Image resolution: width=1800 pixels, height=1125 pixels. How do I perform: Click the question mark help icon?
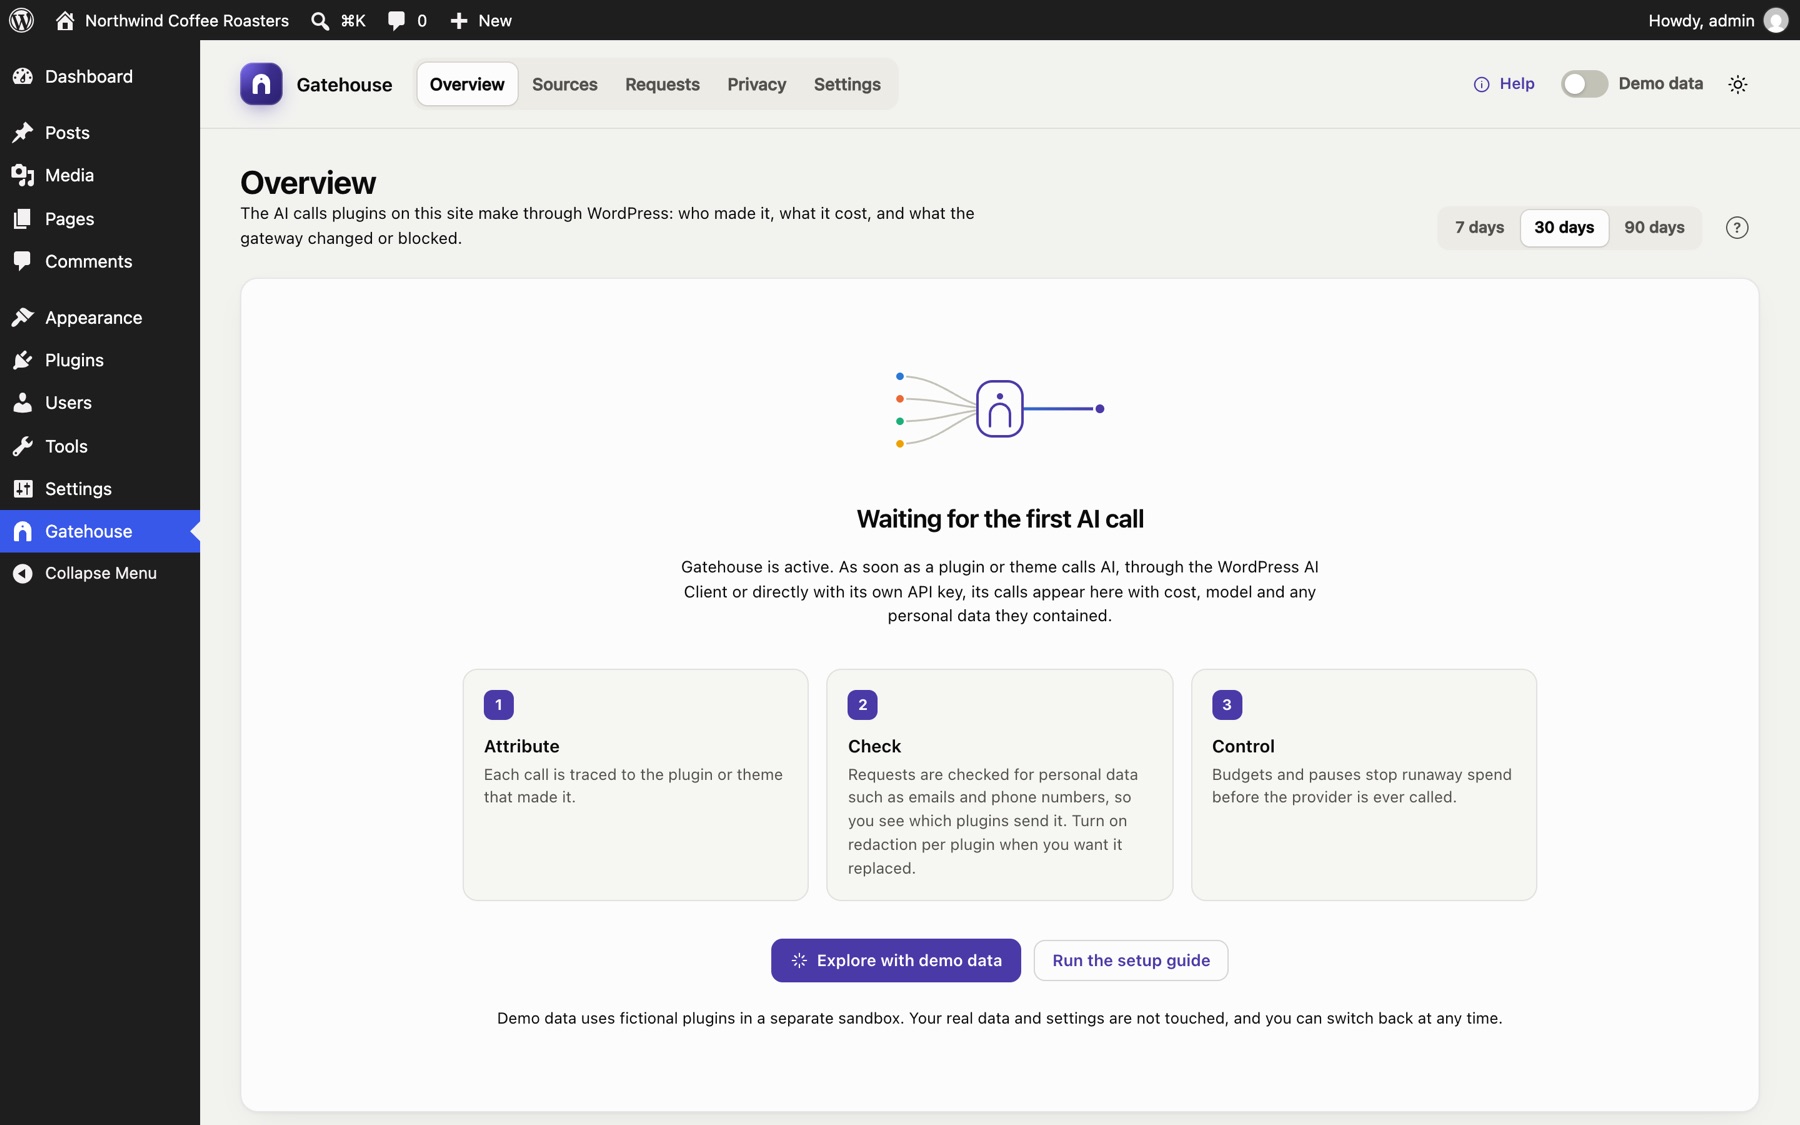tap(1737, 228)
